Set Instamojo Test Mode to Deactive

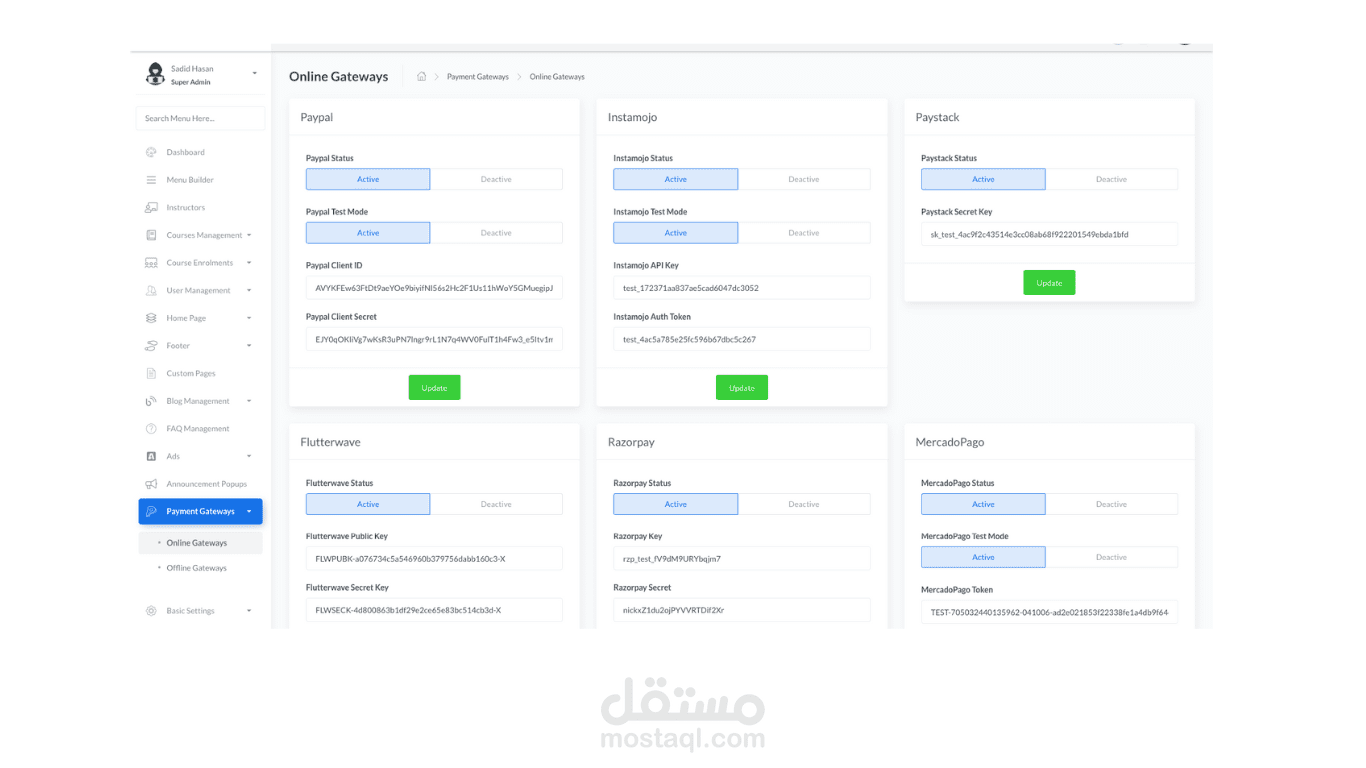coord(804,233)
